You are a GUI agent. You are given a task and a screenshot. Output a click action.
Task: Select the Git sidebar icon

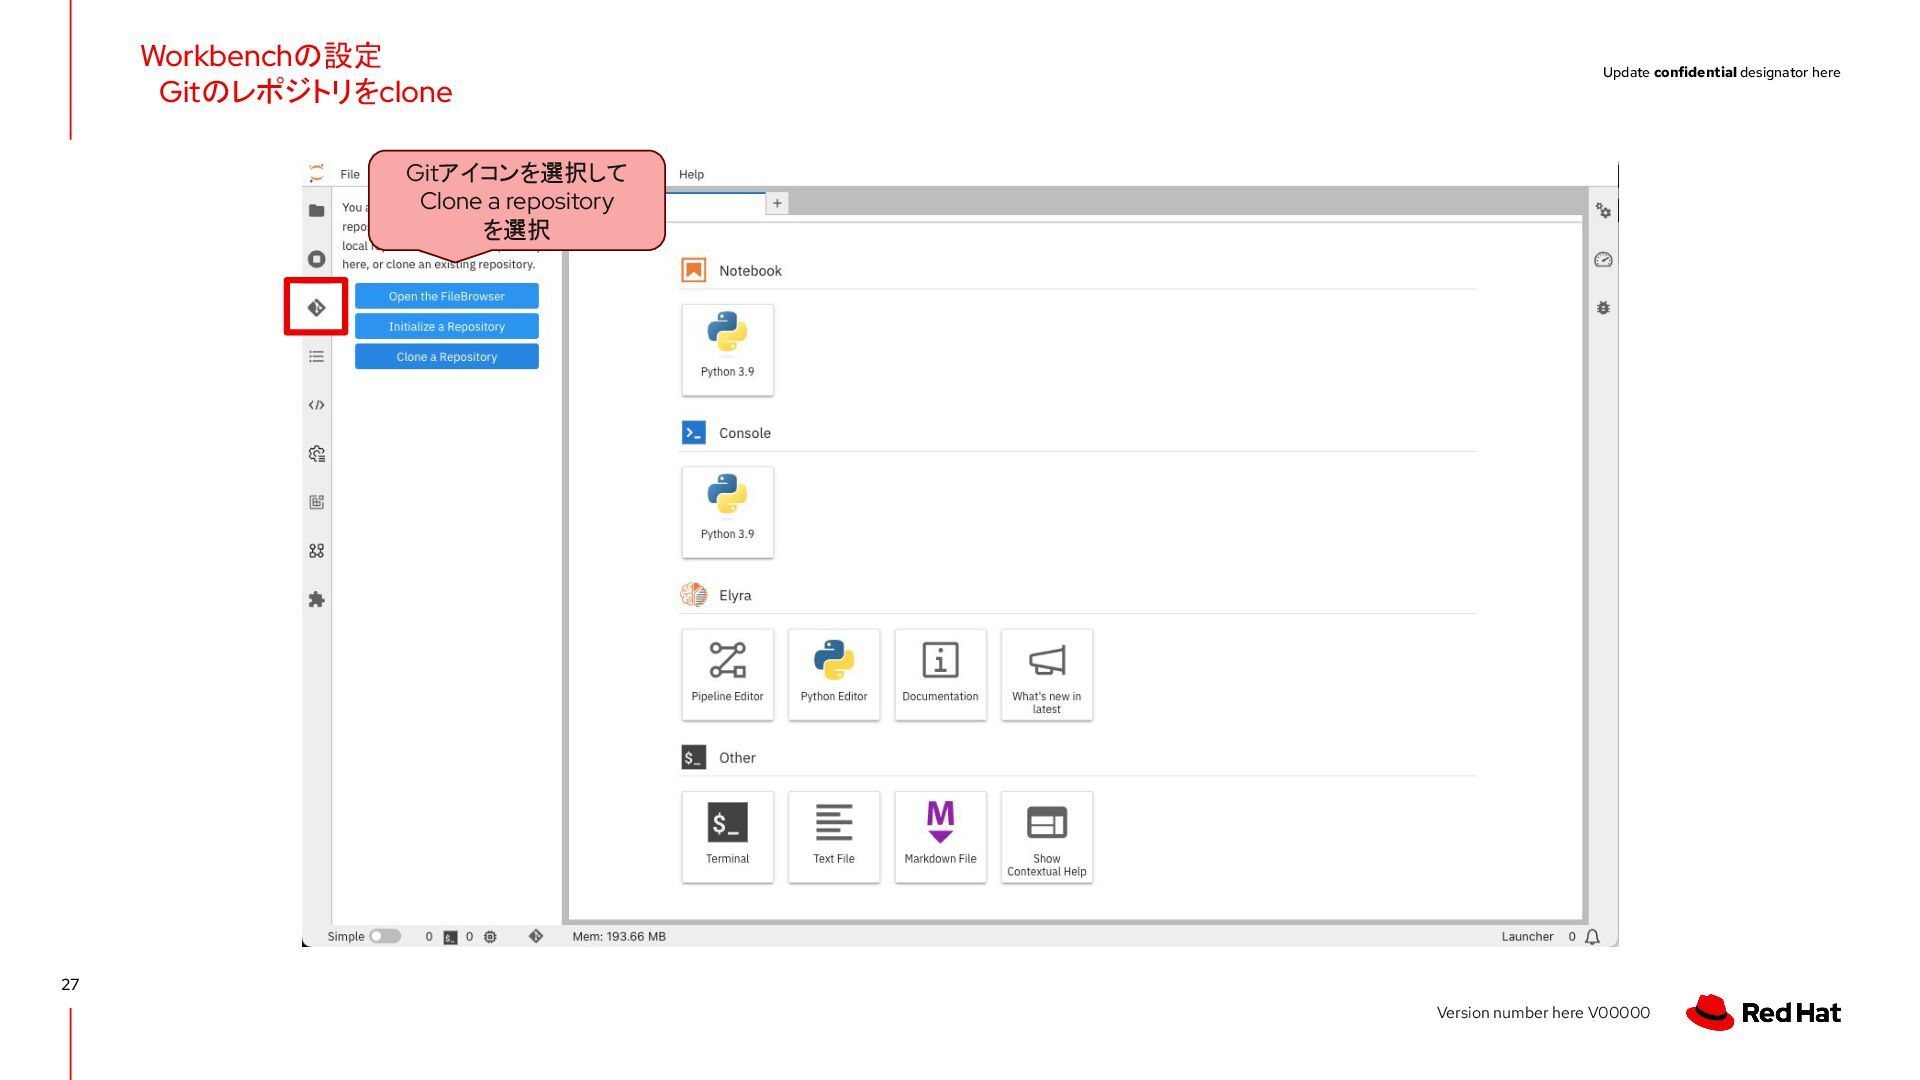pos(316,307)
